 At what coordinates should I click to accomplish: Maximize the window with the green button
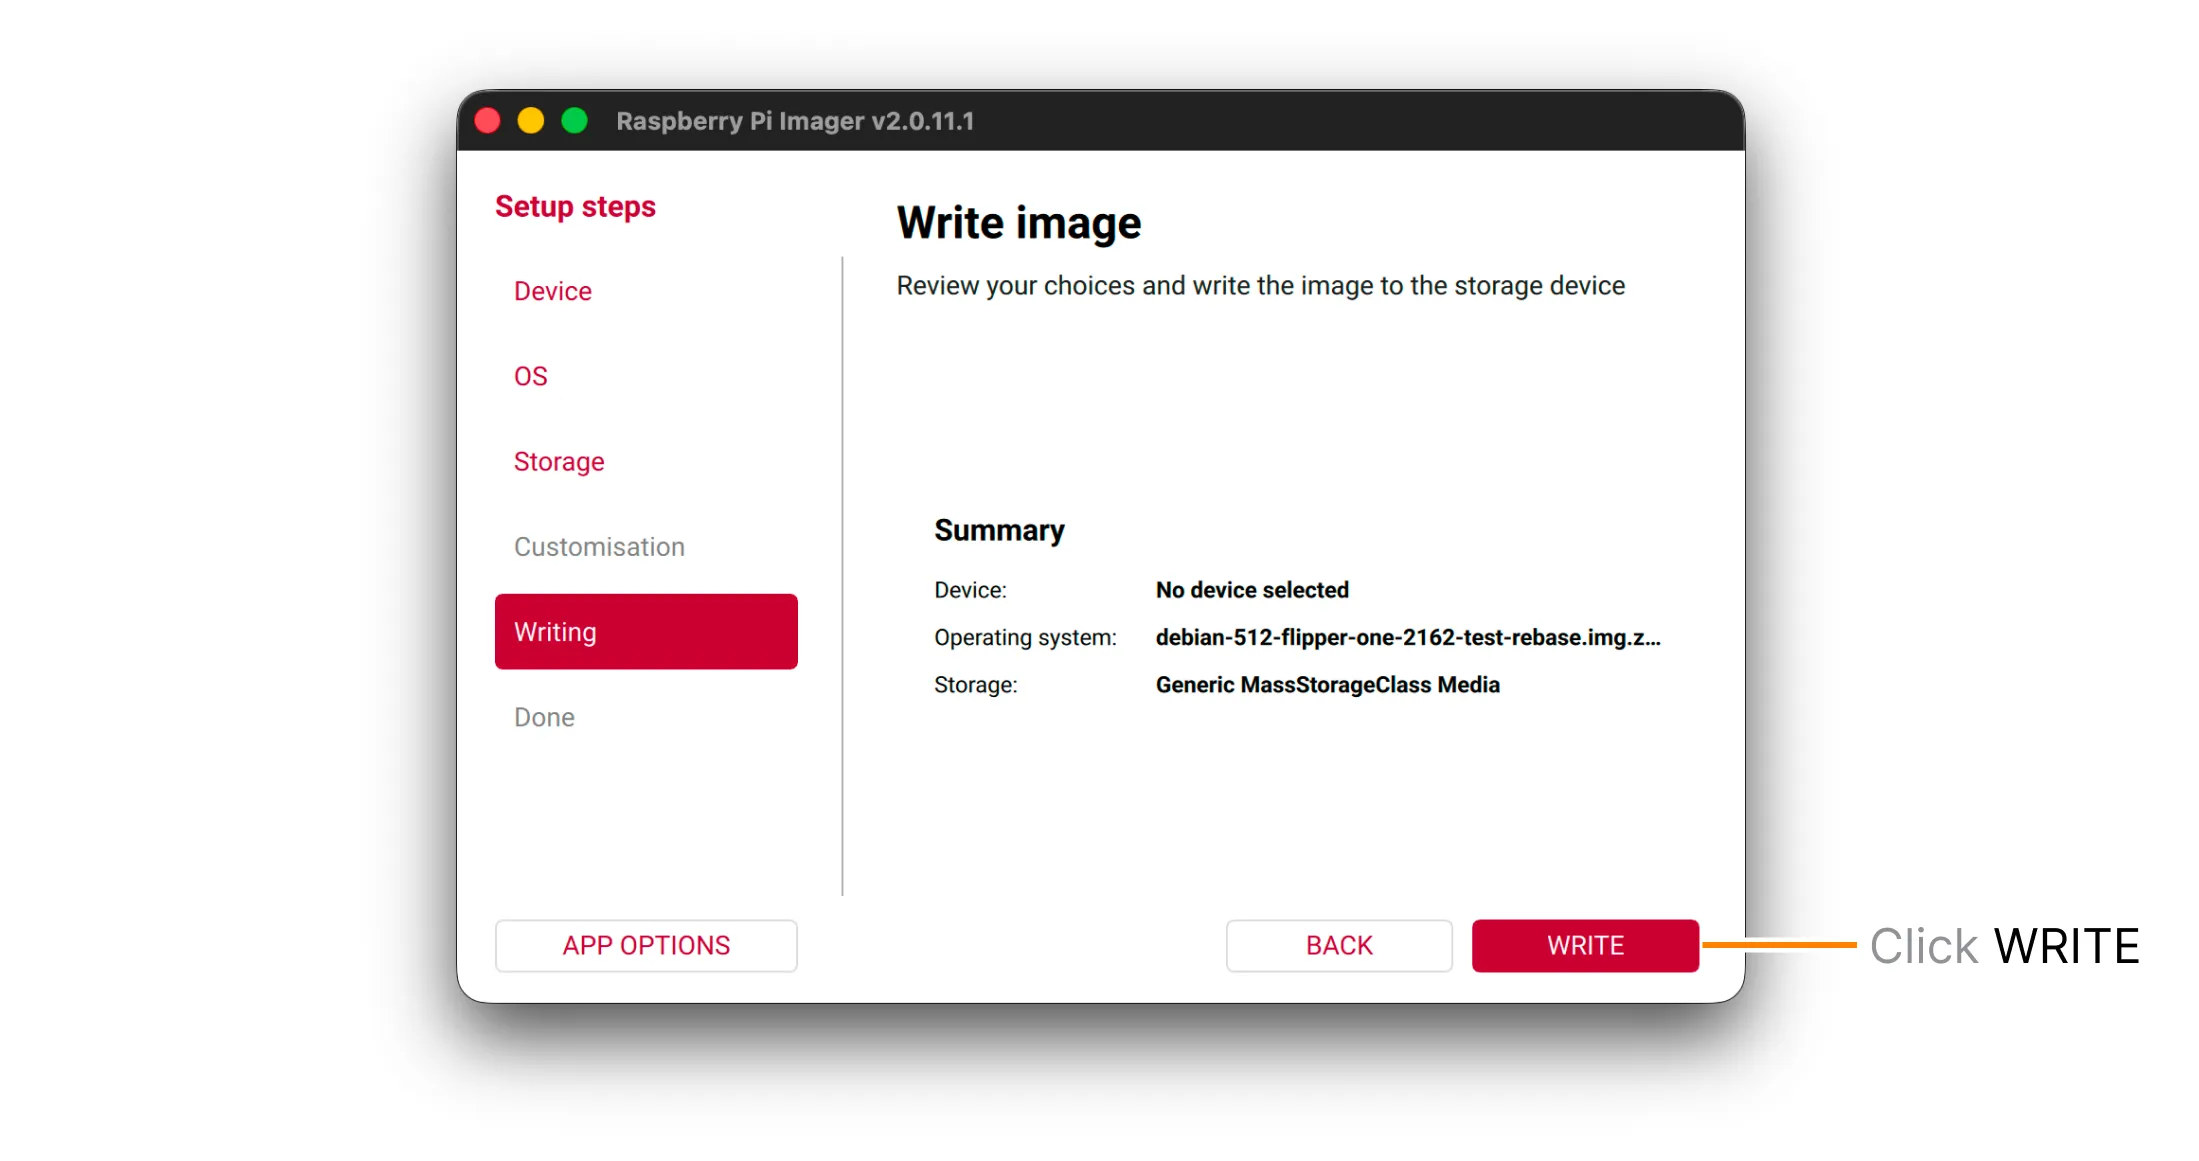[x=575, y=121]
